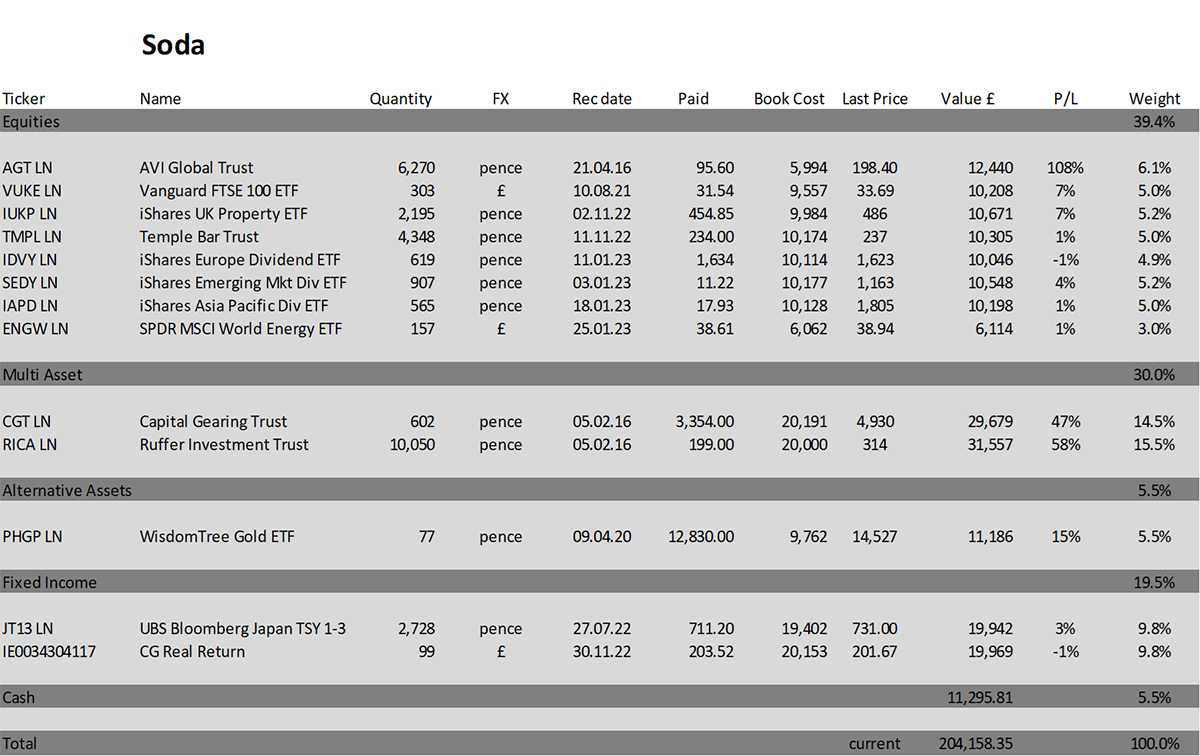Select the Last Price column header
The width and height of the screenshot is (1200, 756).
(x=875, y=99)
